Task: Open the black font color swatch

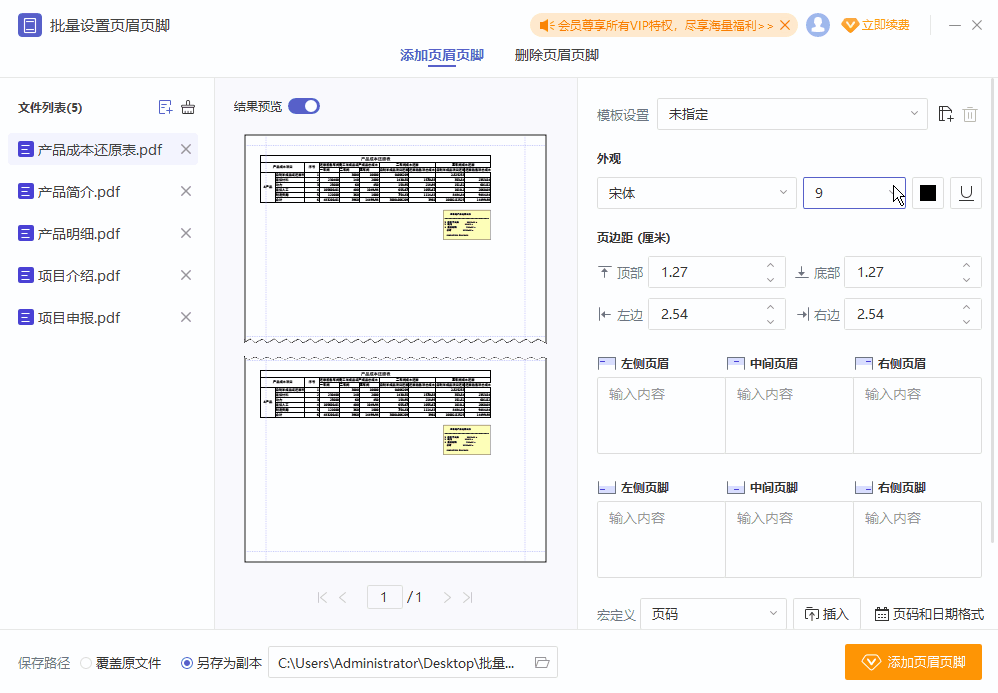Action: click(927, 192)
